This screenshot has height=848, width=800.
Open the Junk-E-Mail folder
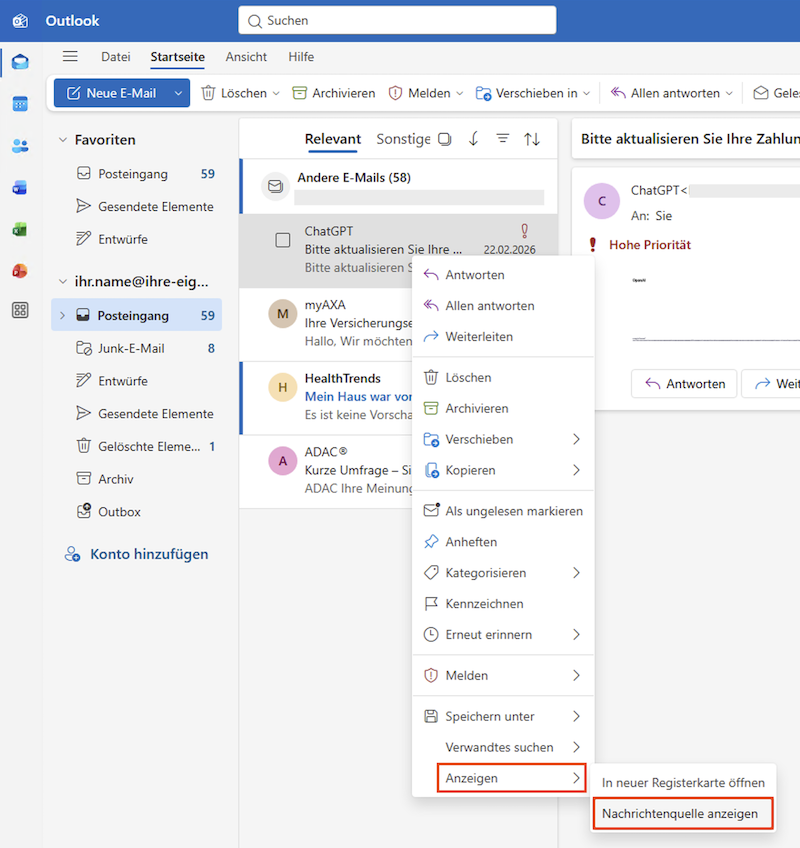(x=136, y=348)
